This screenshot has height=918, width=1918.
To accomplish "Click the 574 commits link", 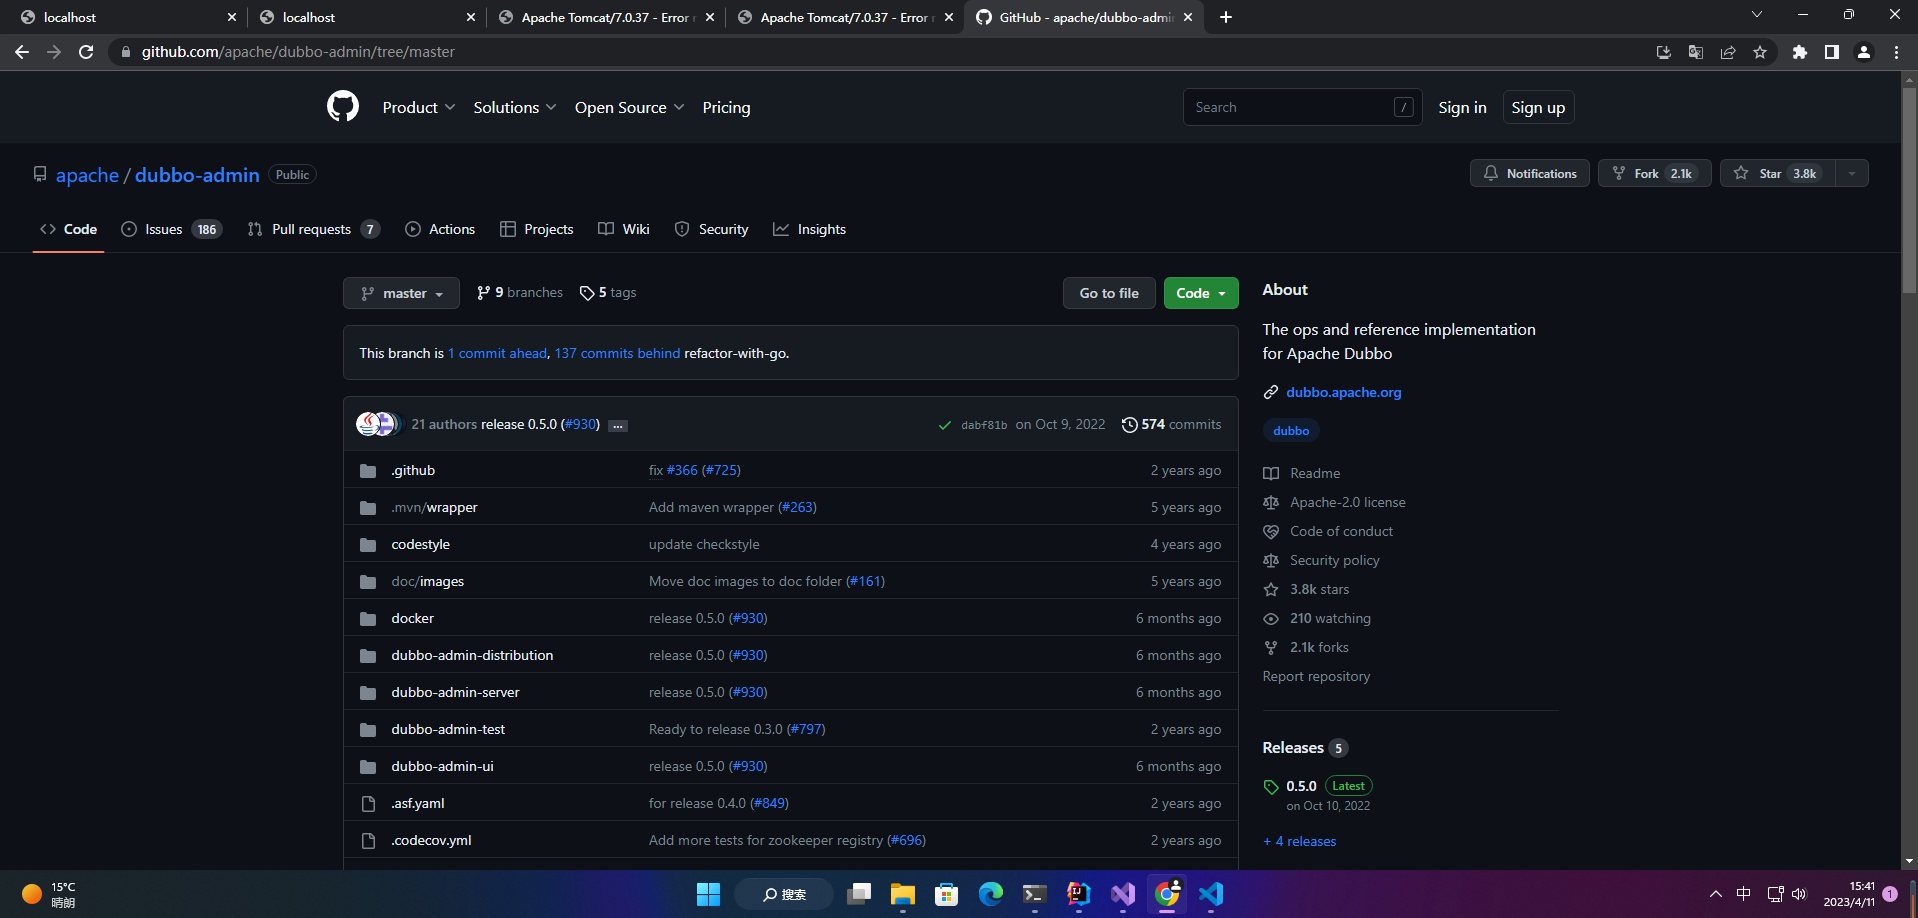I will pos(1171,424).
